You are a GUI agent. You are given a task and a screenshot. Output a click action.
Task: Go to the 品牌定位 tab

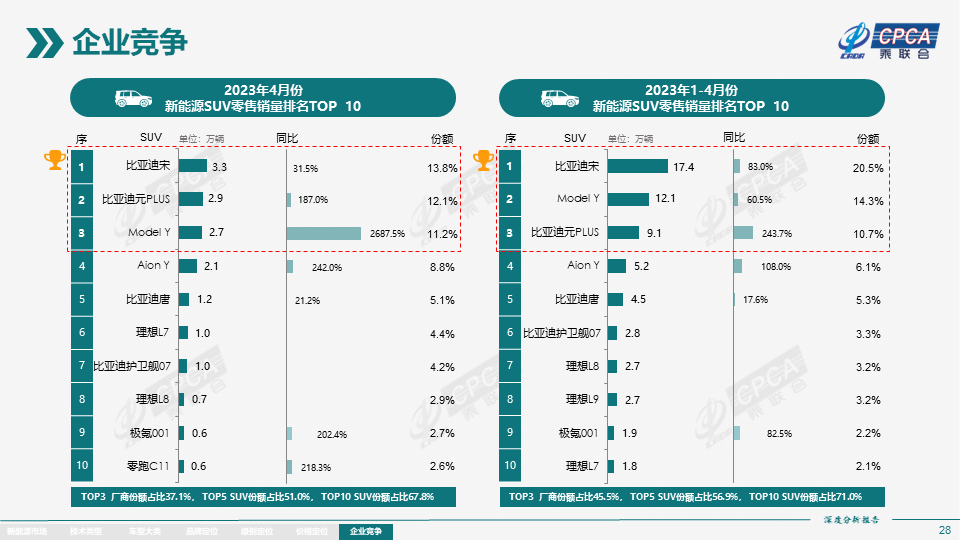coord(205,532)
